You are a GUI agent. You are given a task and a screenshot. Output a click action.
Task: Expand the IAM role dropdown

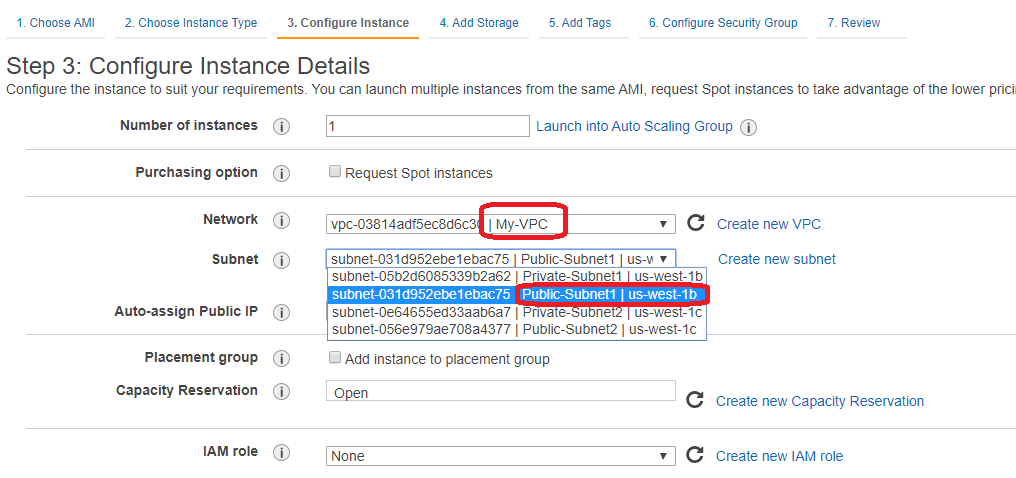point(500,456)
